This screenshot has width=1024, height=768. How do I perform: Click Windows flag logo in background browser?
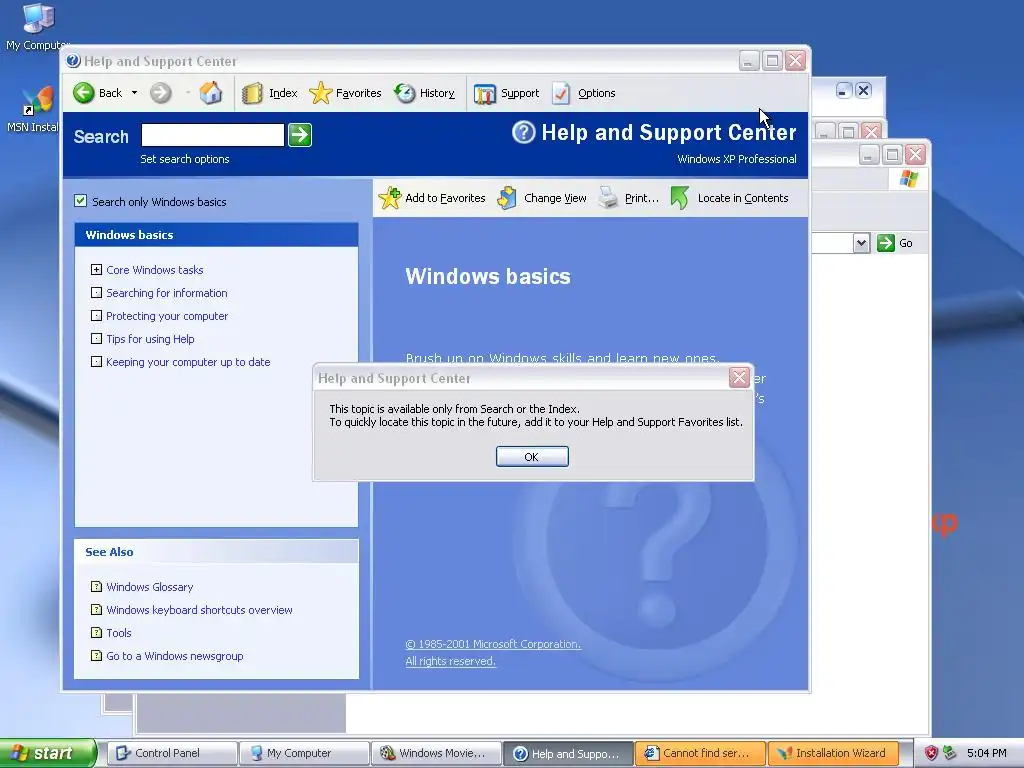click(x=908, y=178)
